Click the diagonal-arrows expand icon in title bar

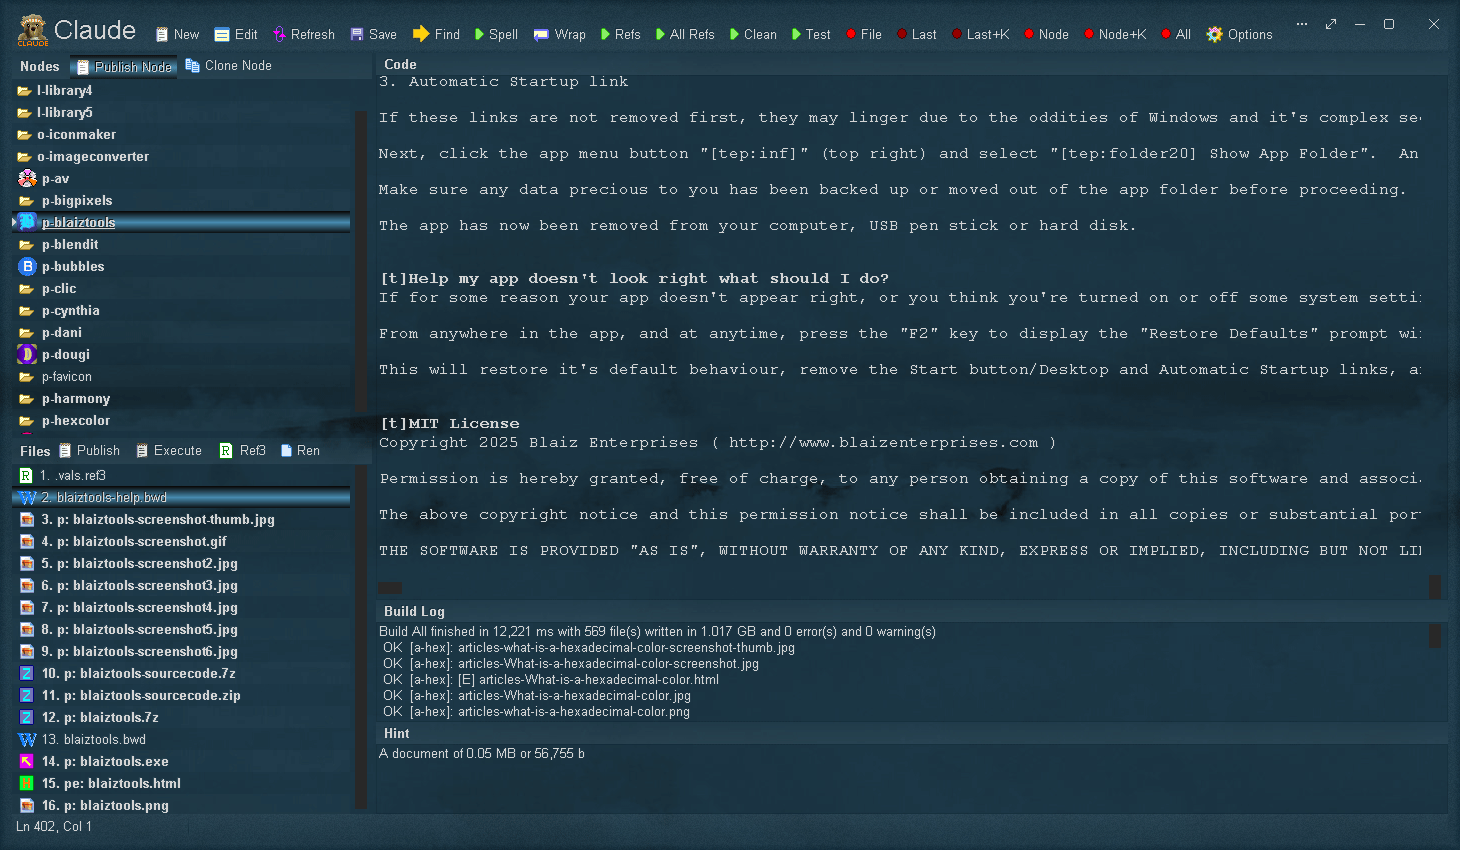[x=1331, y=24]
